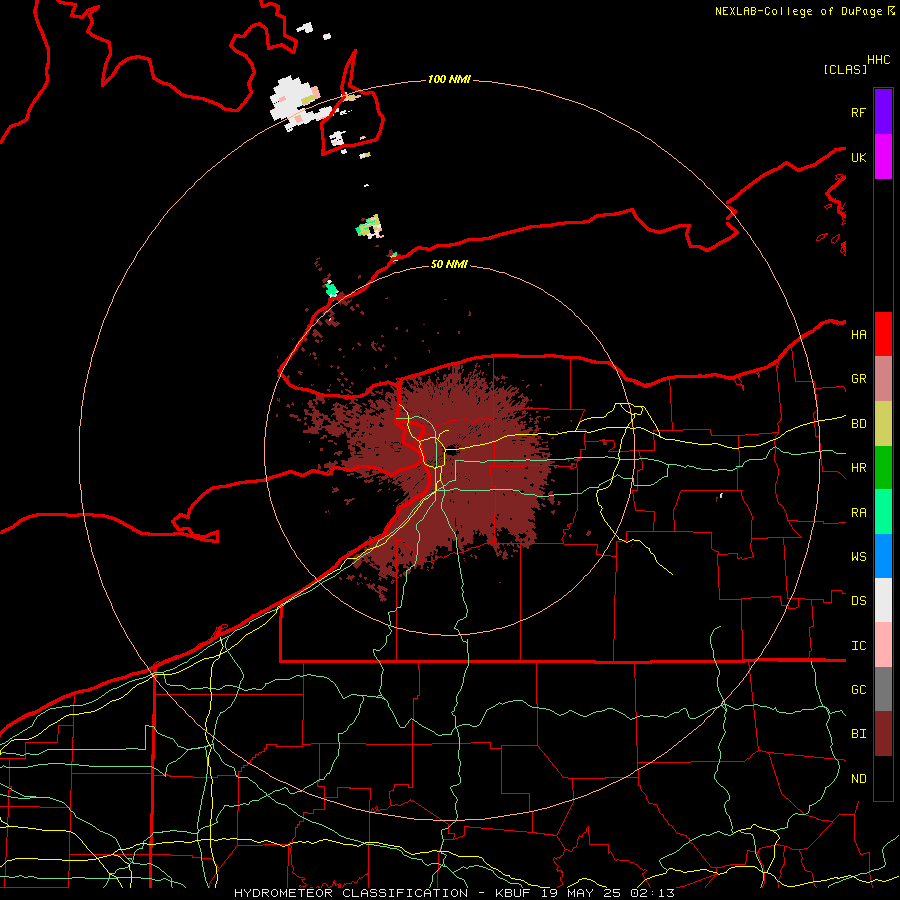Select the "[CLAS]" legend header text
The width and height of the screenshot is (900, 900).
point(845,69)
